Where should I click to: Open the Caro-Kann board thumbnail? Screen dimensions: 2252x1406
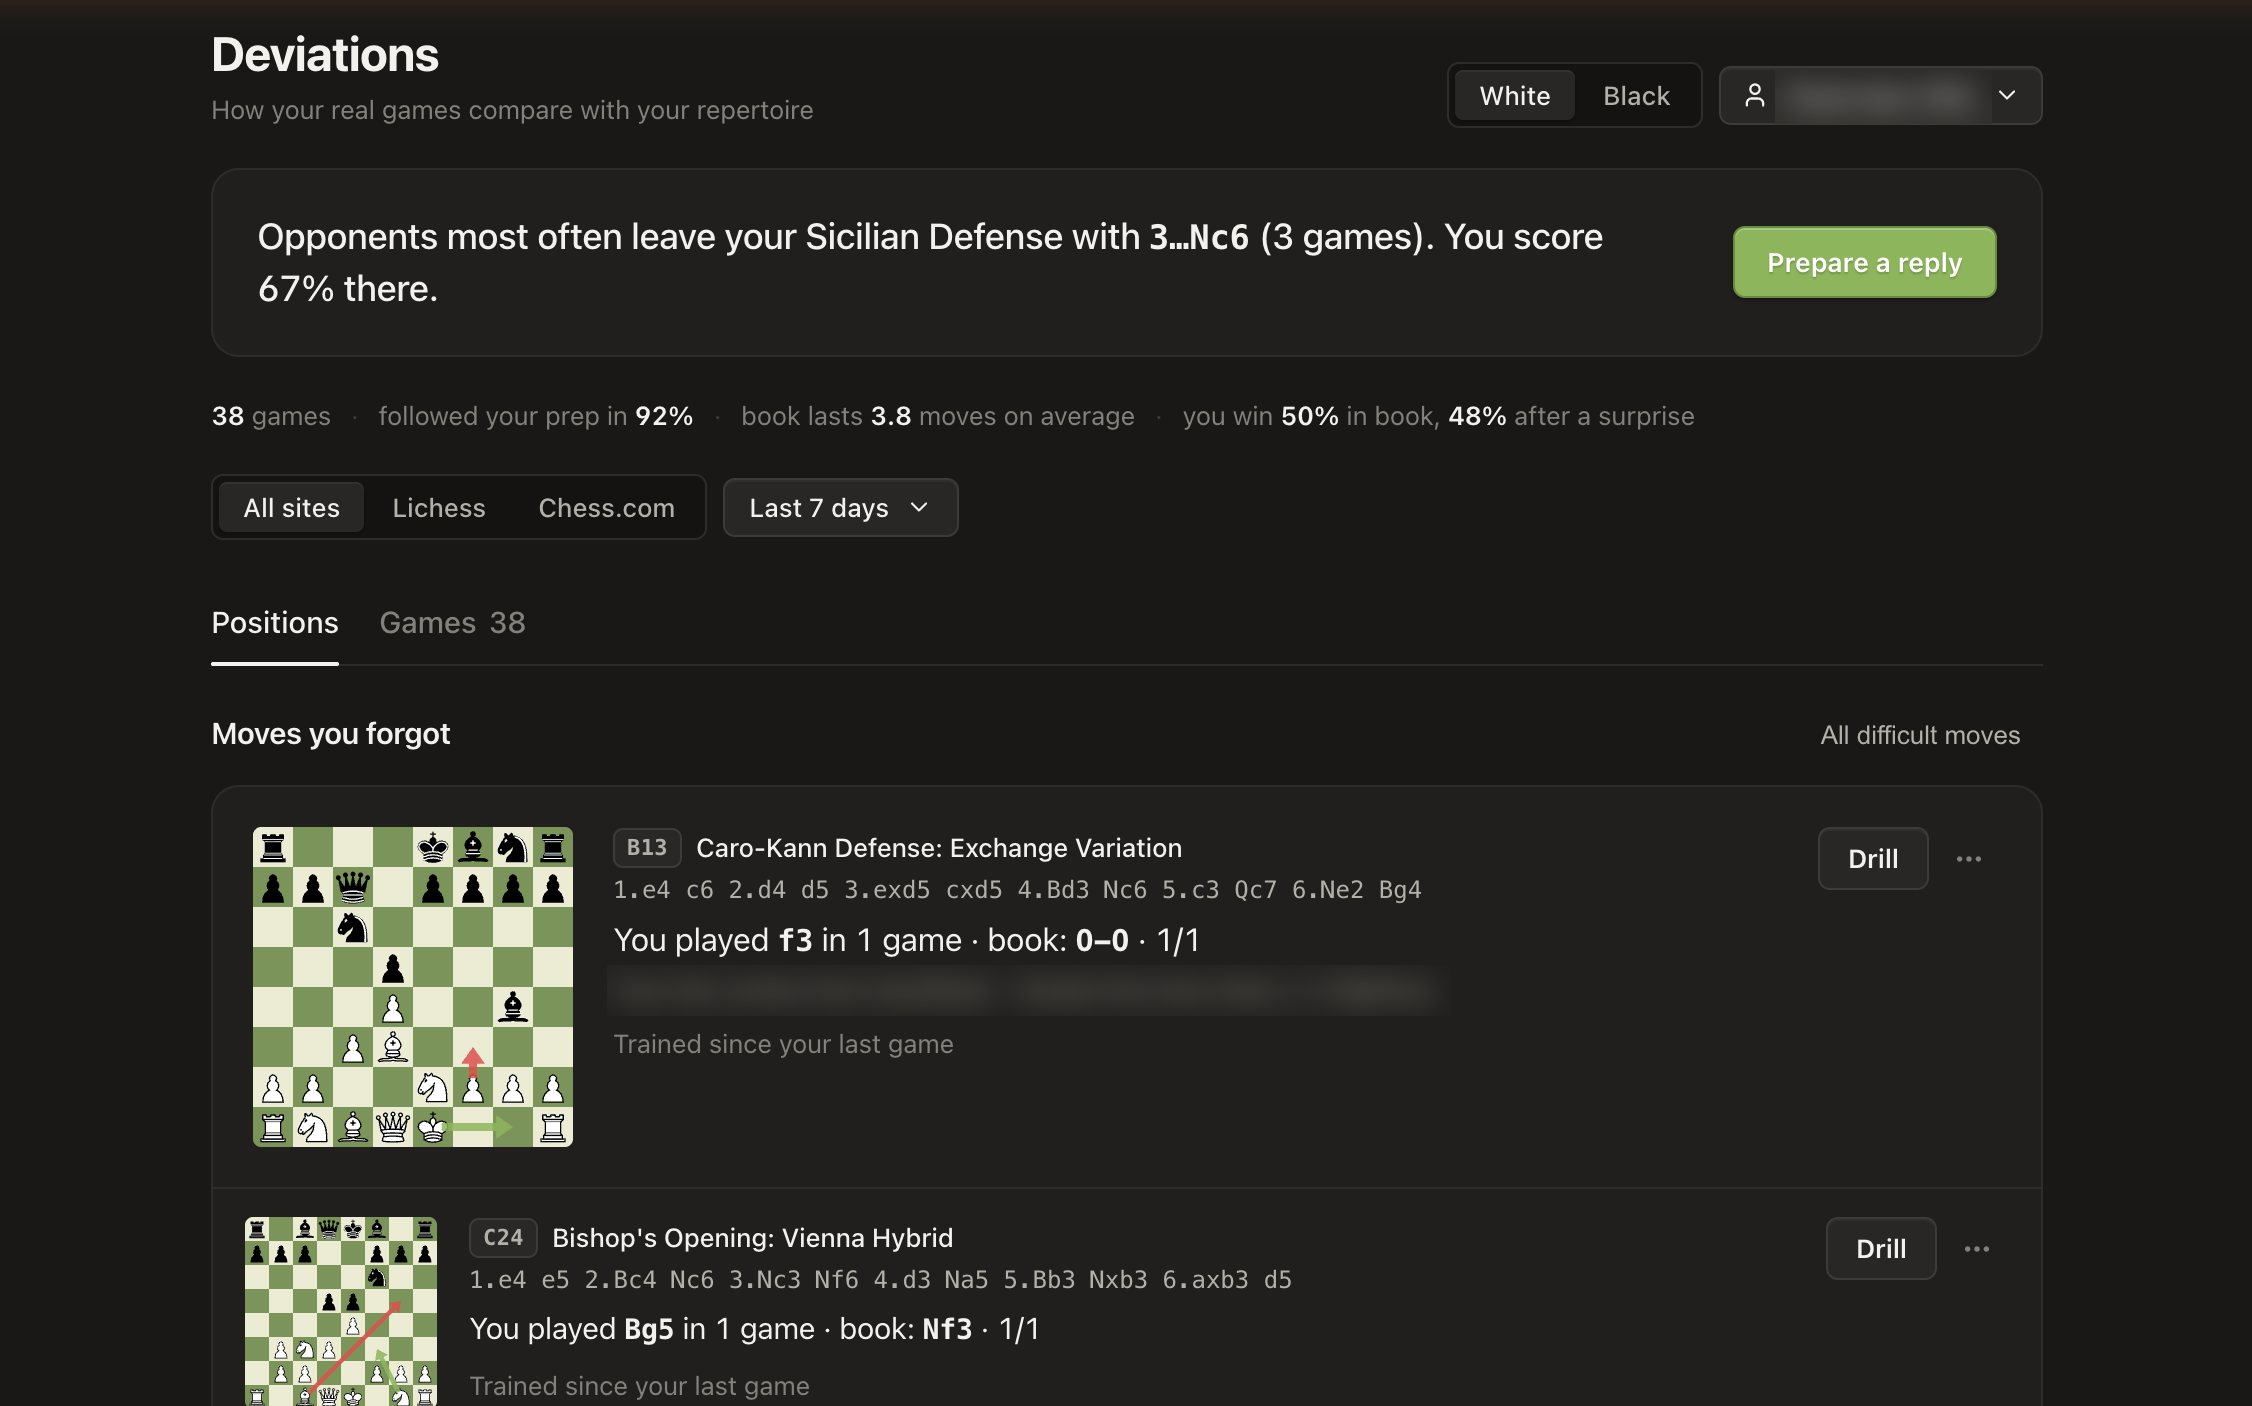[412, 987]
